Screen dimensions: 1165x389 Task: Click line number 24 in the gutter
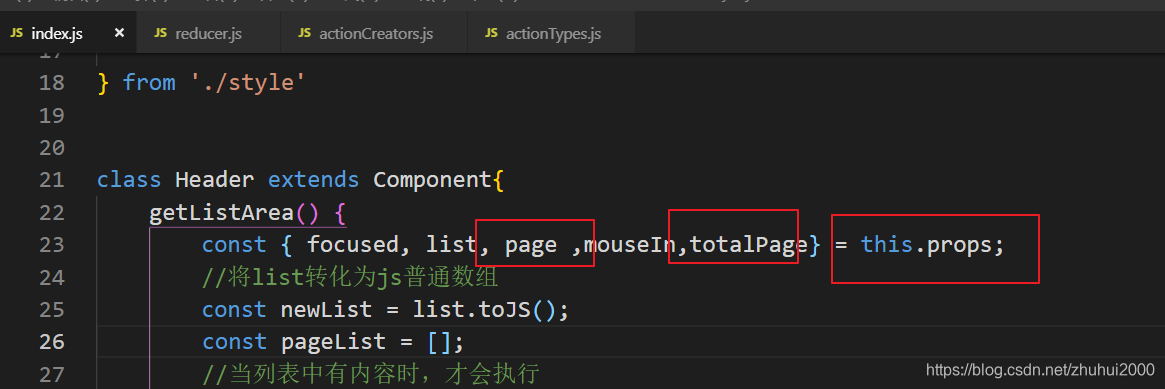pyautogui.click(x=51, y=278)
